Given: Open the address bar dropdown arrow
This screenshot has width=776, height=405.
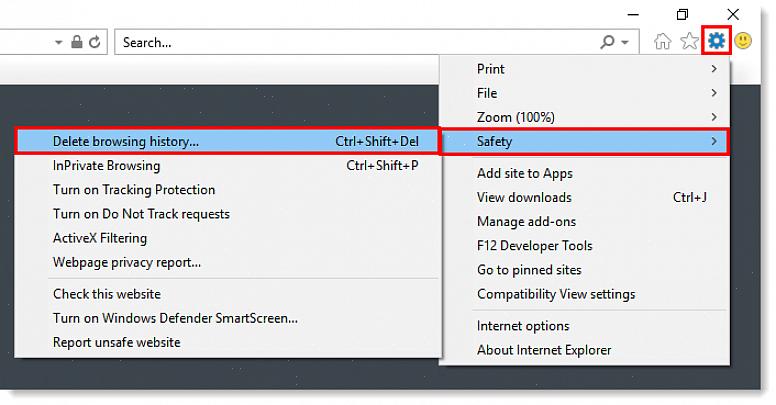Looking at the screenshot, I should click(58, 43).
